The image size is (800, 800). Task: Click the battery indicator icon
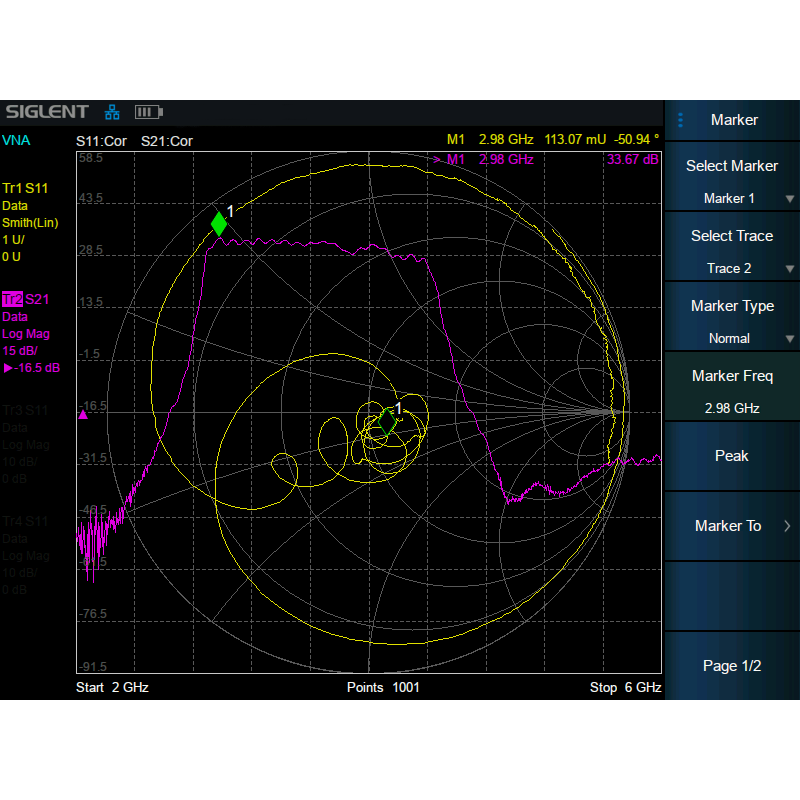click(x=148, y=112)
